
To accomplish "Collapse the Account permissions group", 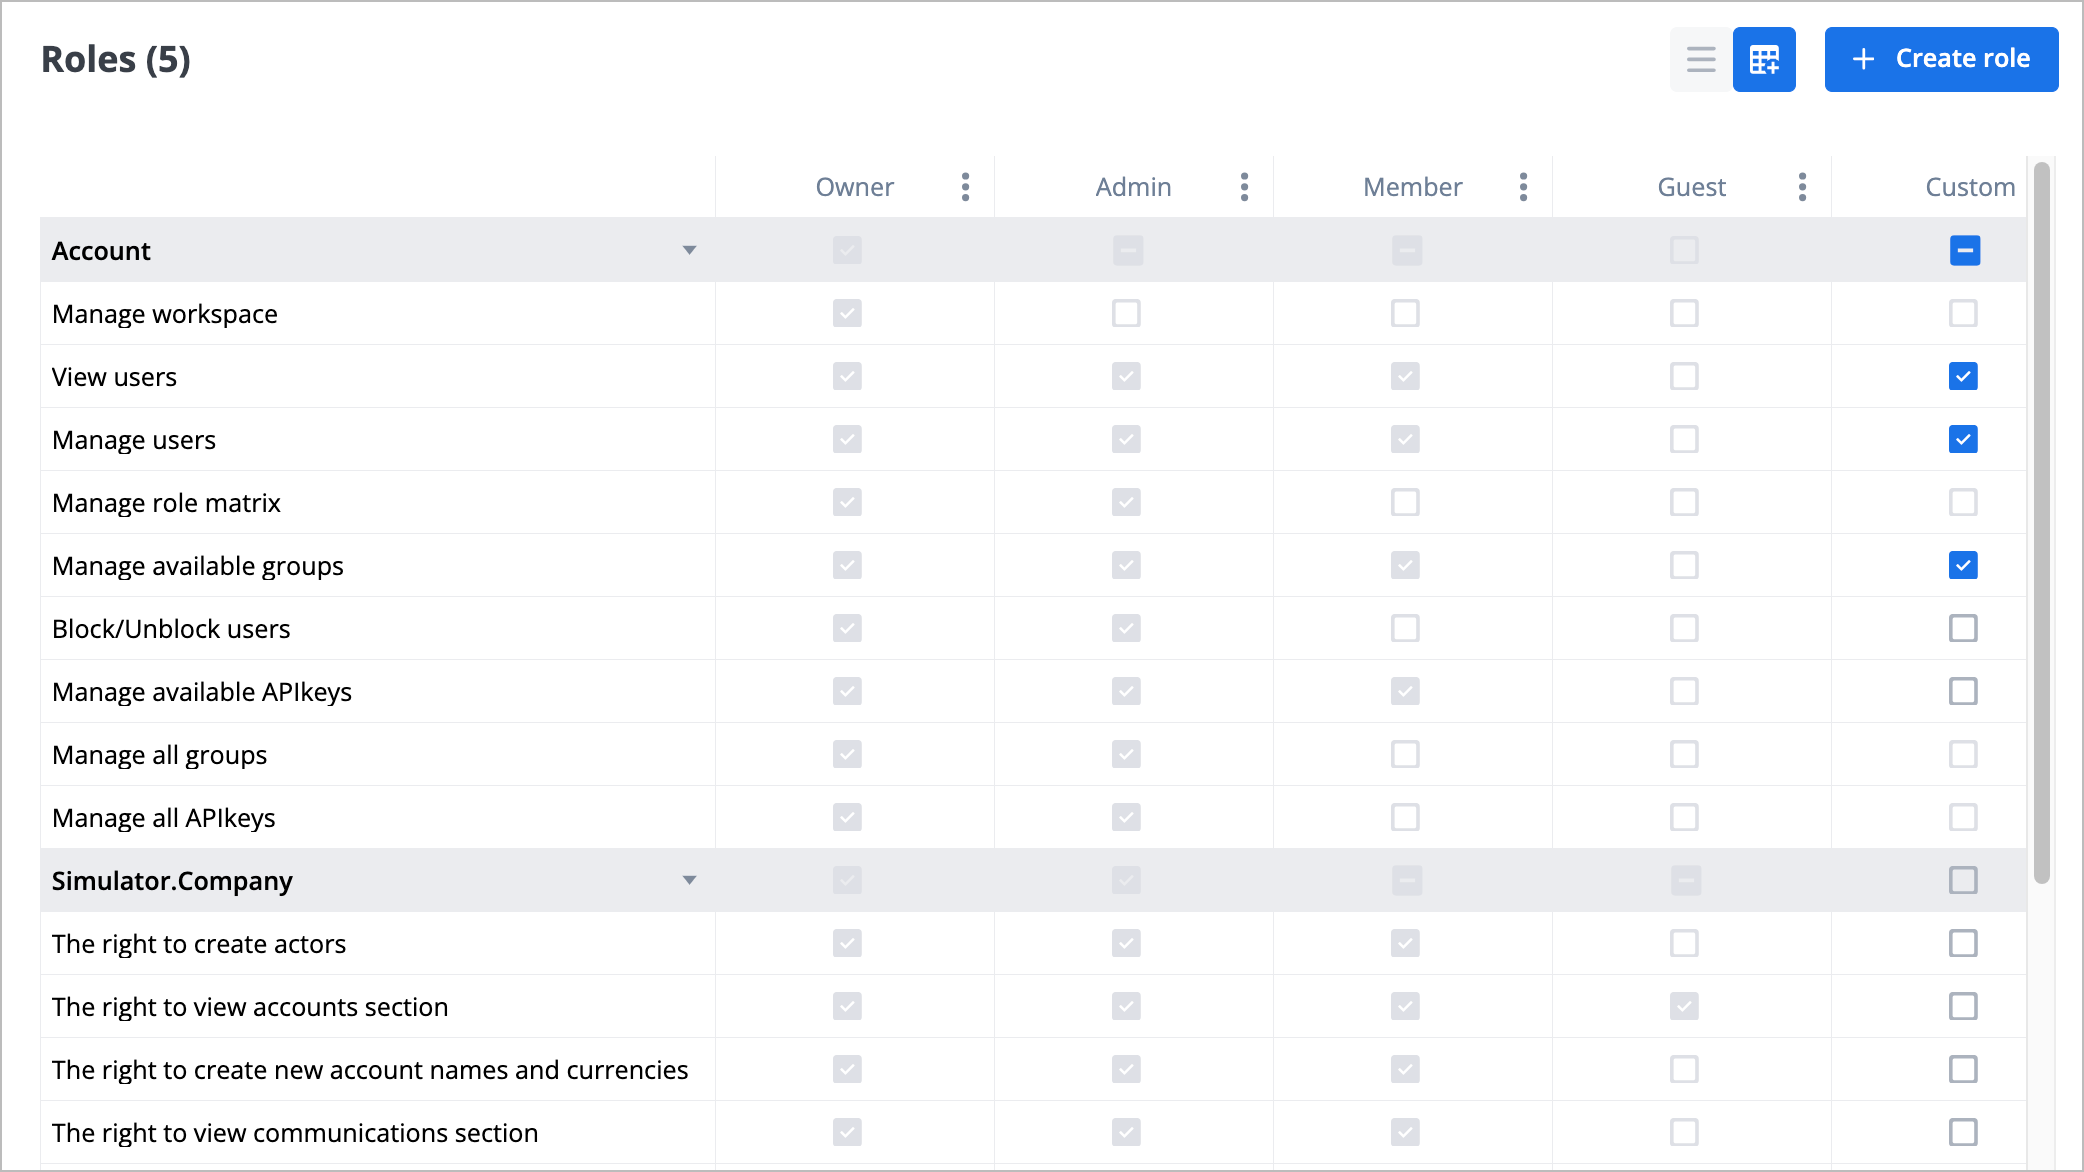I will pyautogui.click(x=689, y=250).
